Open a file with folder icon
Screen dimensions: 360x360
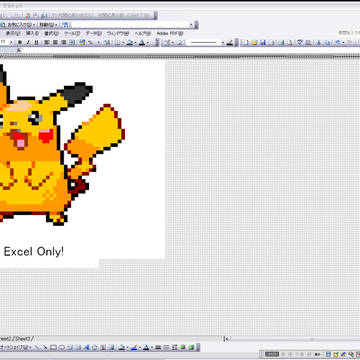(x=255, y=42)
